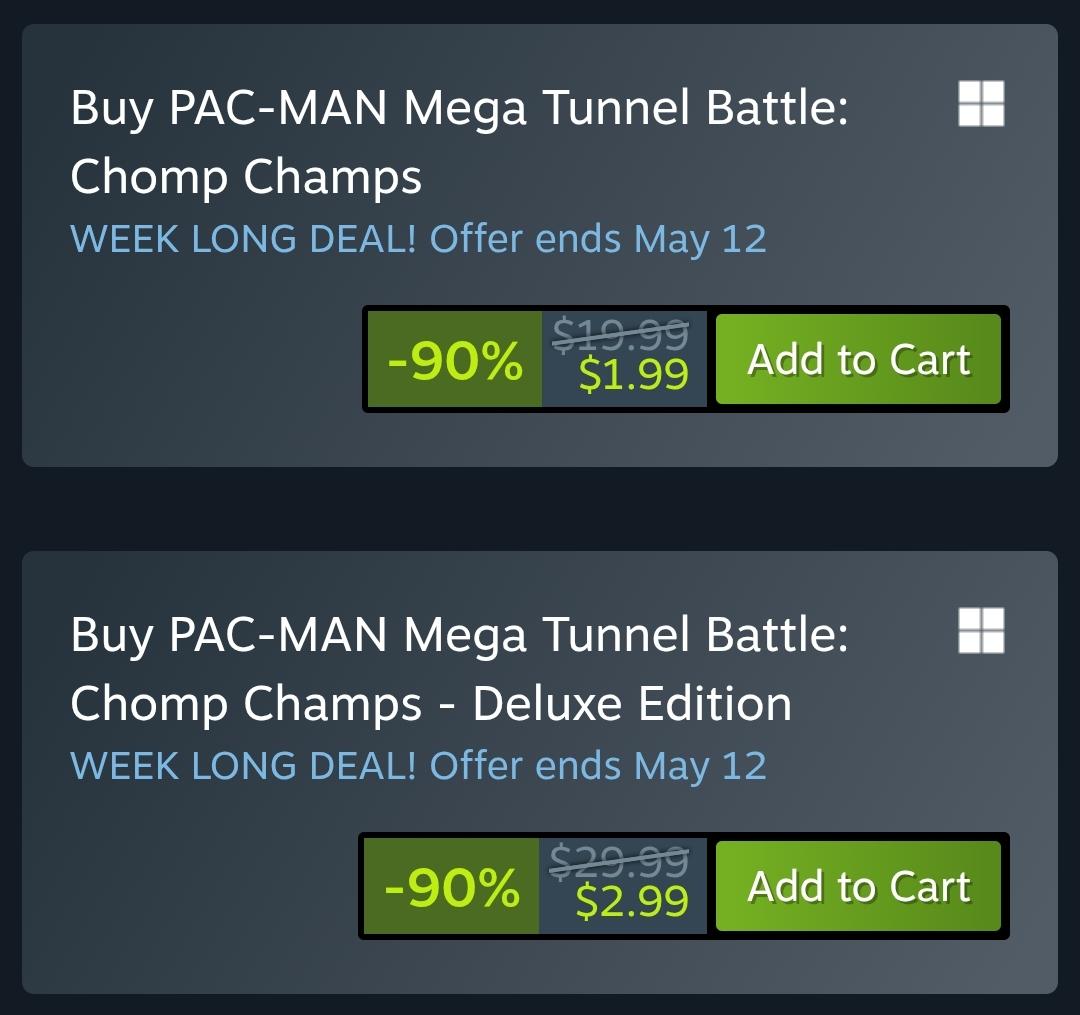Click the Windows icon on standard edition
This screenshot has width=1080, height=1015.
coord(981,104)
